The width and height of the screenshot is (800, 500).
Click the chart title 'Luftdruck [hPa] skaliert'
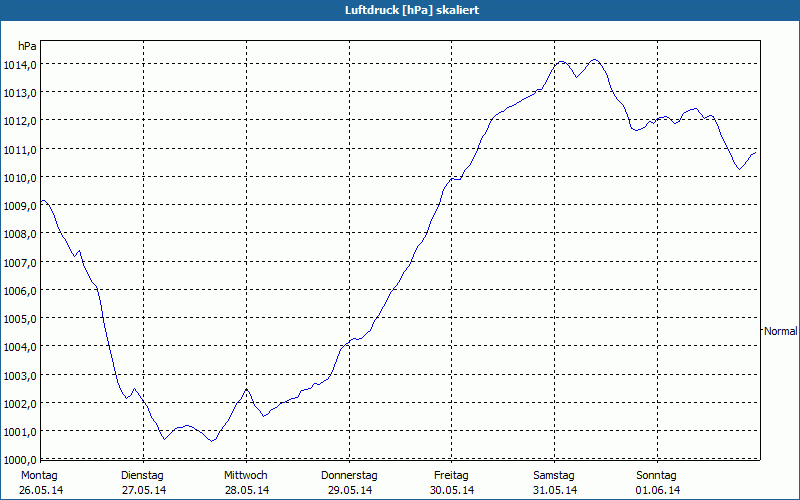click(412, 10)
